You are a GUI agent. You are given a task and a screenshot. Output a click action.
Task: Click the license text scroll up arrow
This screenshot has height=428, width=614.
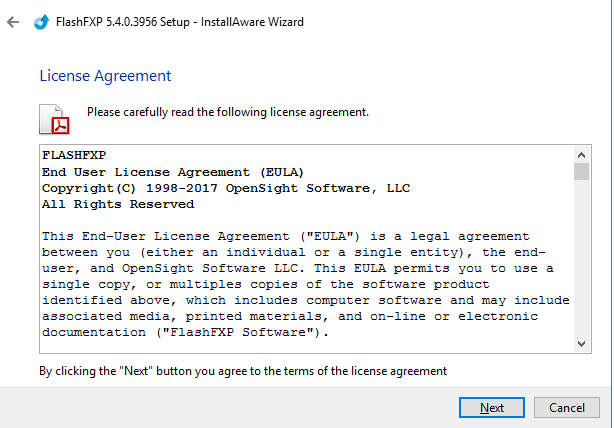point(581,156)
